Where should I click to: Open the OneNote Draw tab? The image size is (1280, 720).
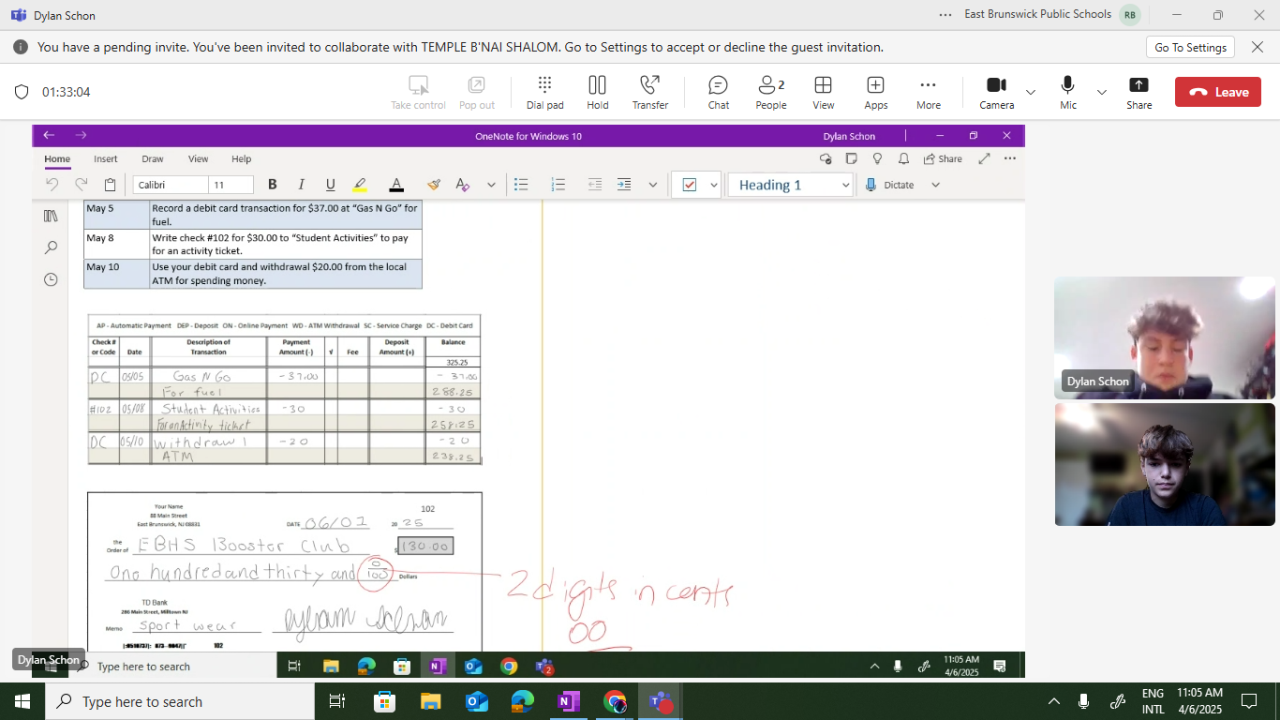pos(152,159)
